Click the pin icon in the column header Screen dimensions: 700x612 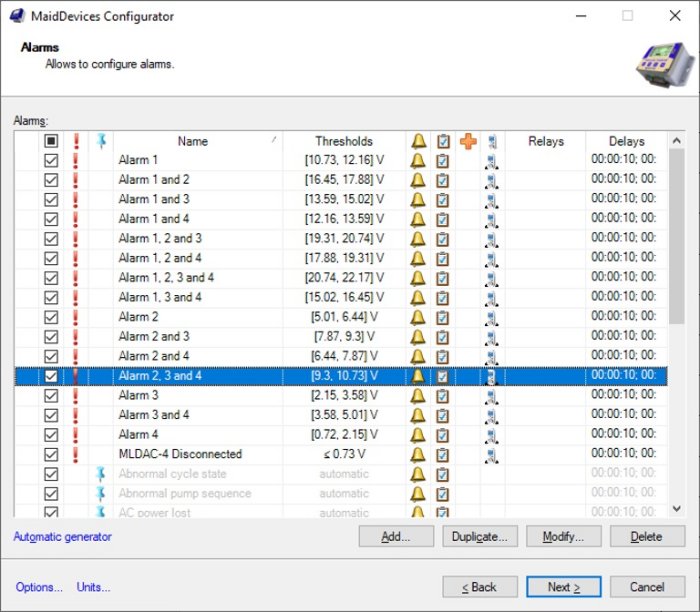[x=100, y=141]
